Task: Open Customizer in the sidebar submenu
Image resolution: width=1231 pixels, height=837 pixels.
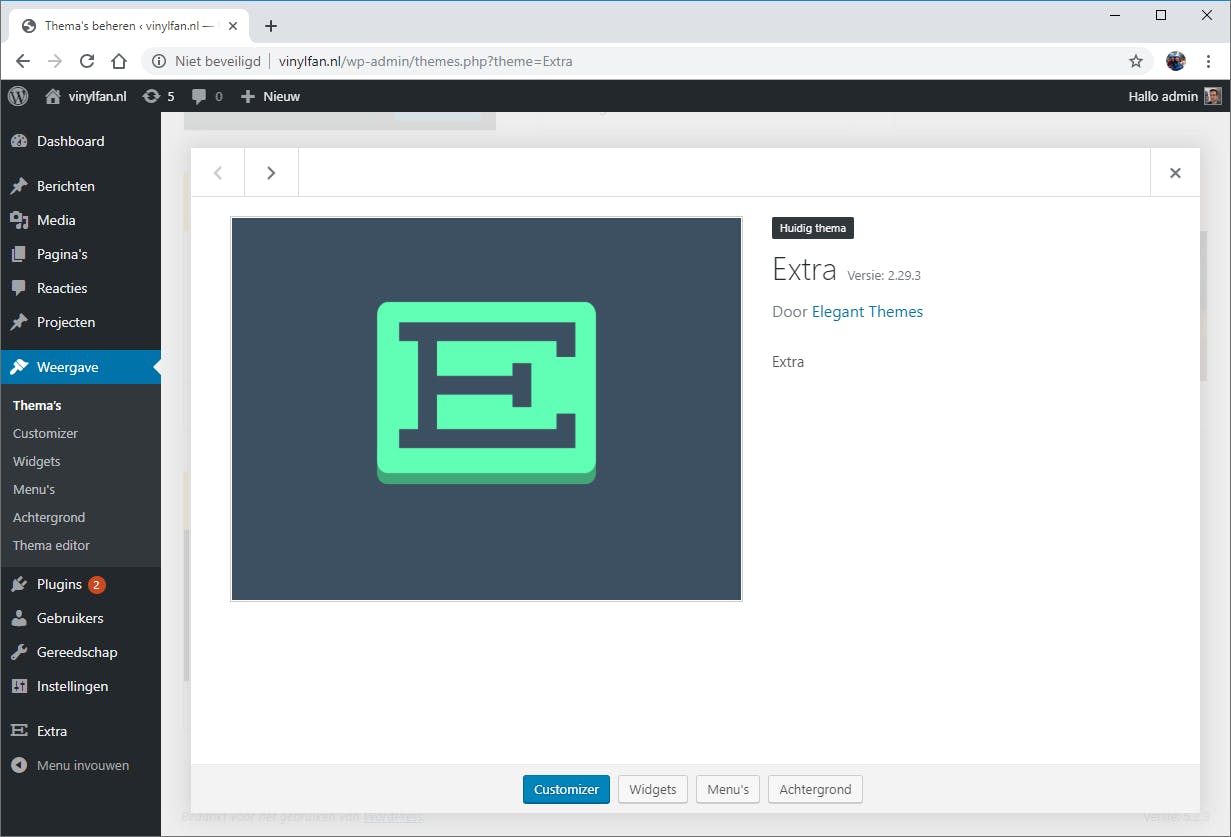Action: pos(45,433)
